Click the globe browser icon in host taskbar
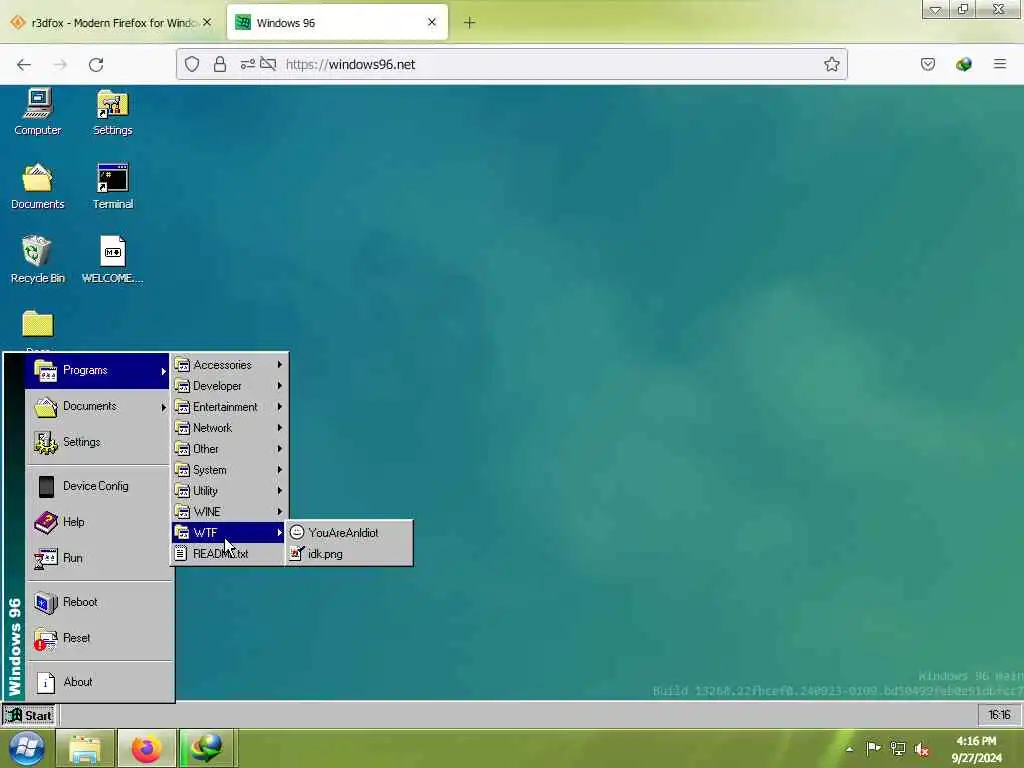Image resolution: width=1024 pixels, height=768 pixels. (208, 748)
